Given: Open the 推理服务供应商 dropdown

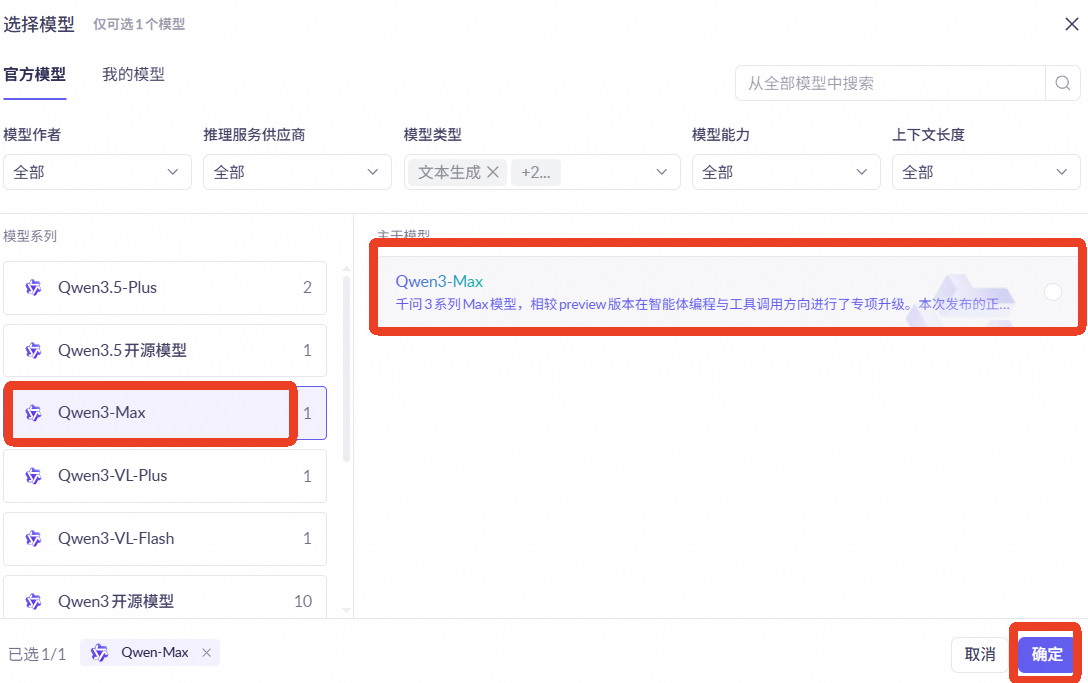Looking at the screenshot, I should (297, 172).
